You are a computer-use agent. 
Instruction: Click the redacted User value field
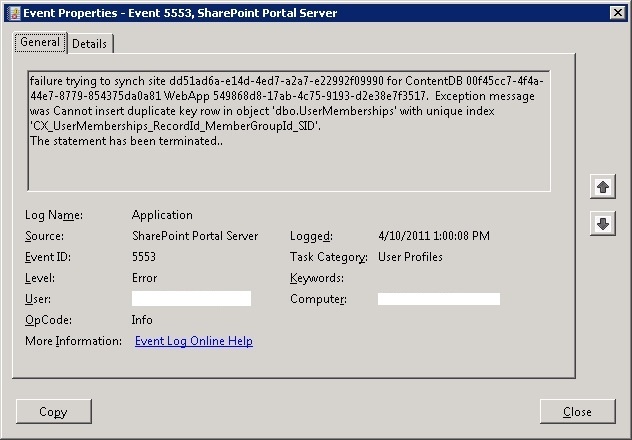click(x=191, y=299)
